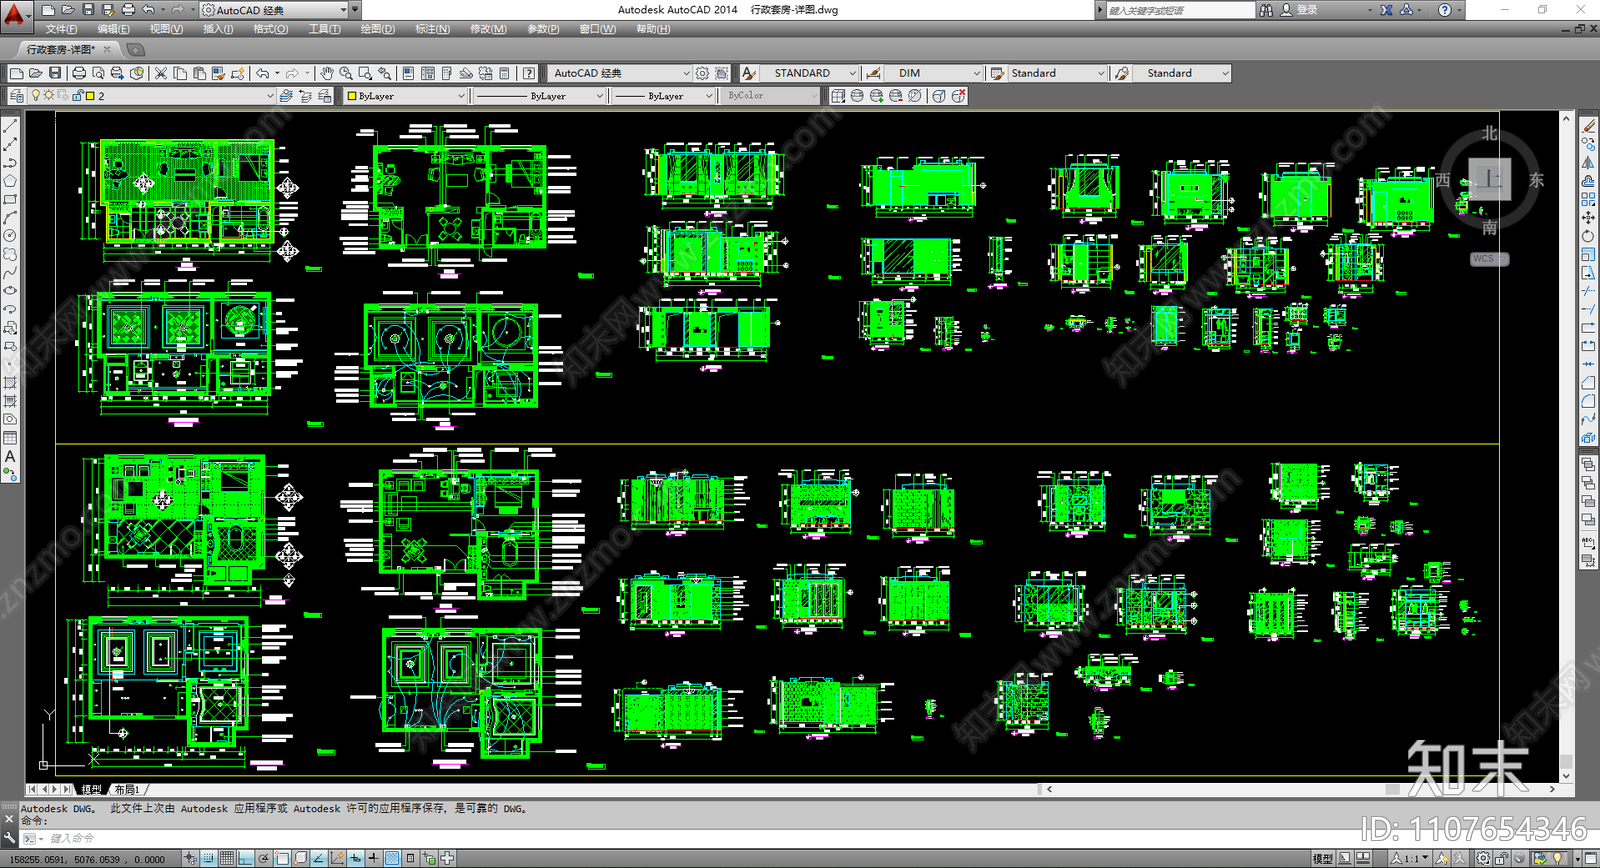The height and width of the screenshot is (868, 1600).
Task: Click the WCS label under ViewCube
Action: pos(1483,259)
